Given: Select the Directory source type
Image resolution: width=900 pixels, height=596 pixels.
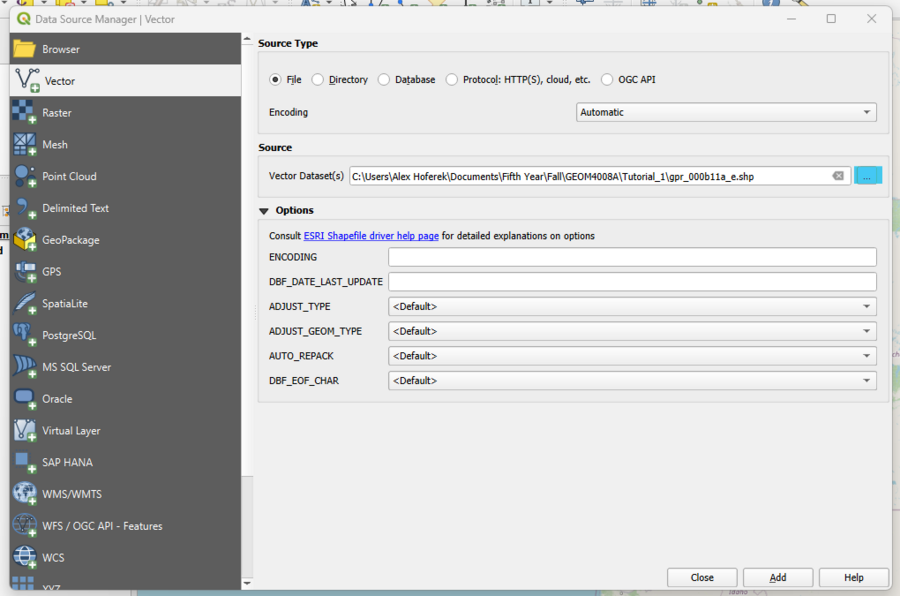Looking at the screenshot, I should (x=318, y=79).
